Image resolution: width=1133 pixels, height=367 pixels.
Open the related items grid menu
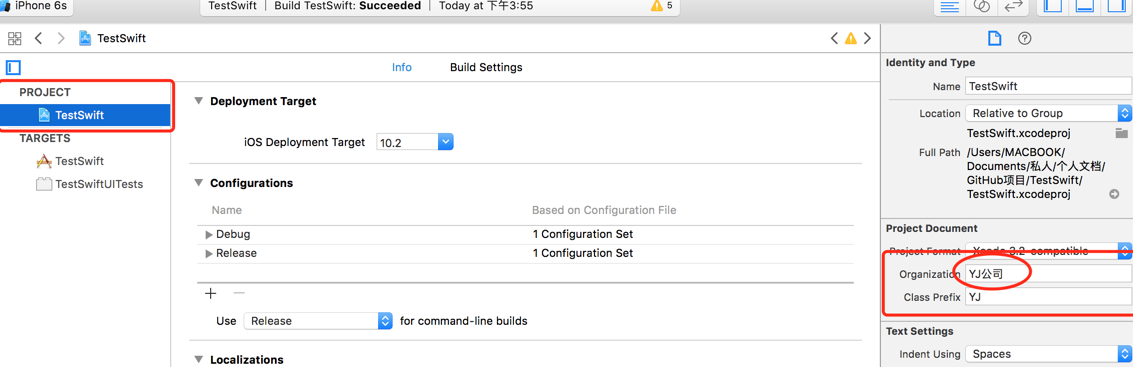14,38
